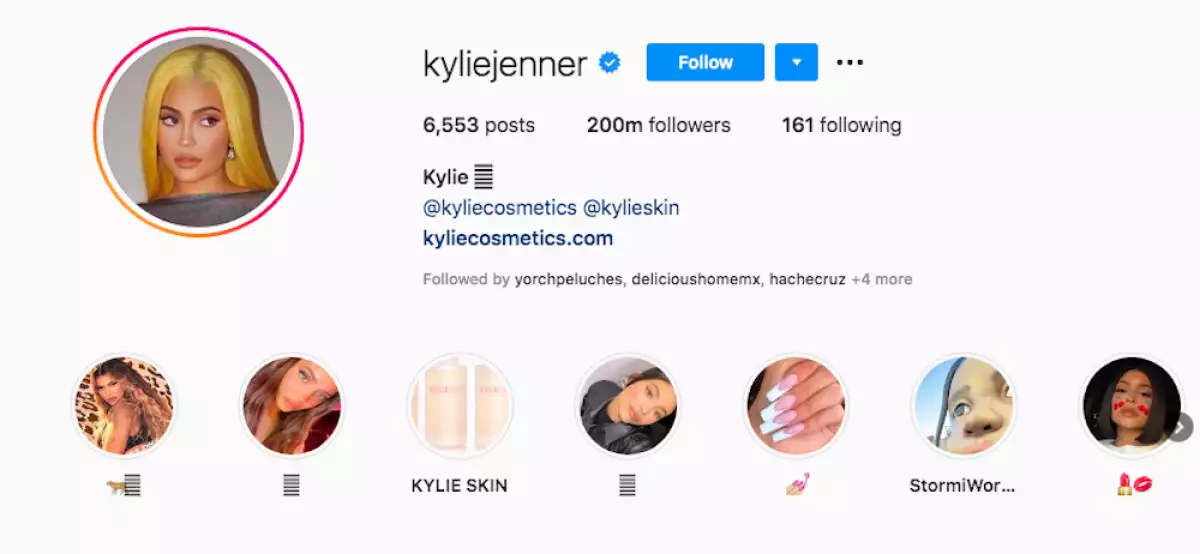Click the blue Follow button
This screenshot has width=1200, height=554.
(x=705, y=62)
